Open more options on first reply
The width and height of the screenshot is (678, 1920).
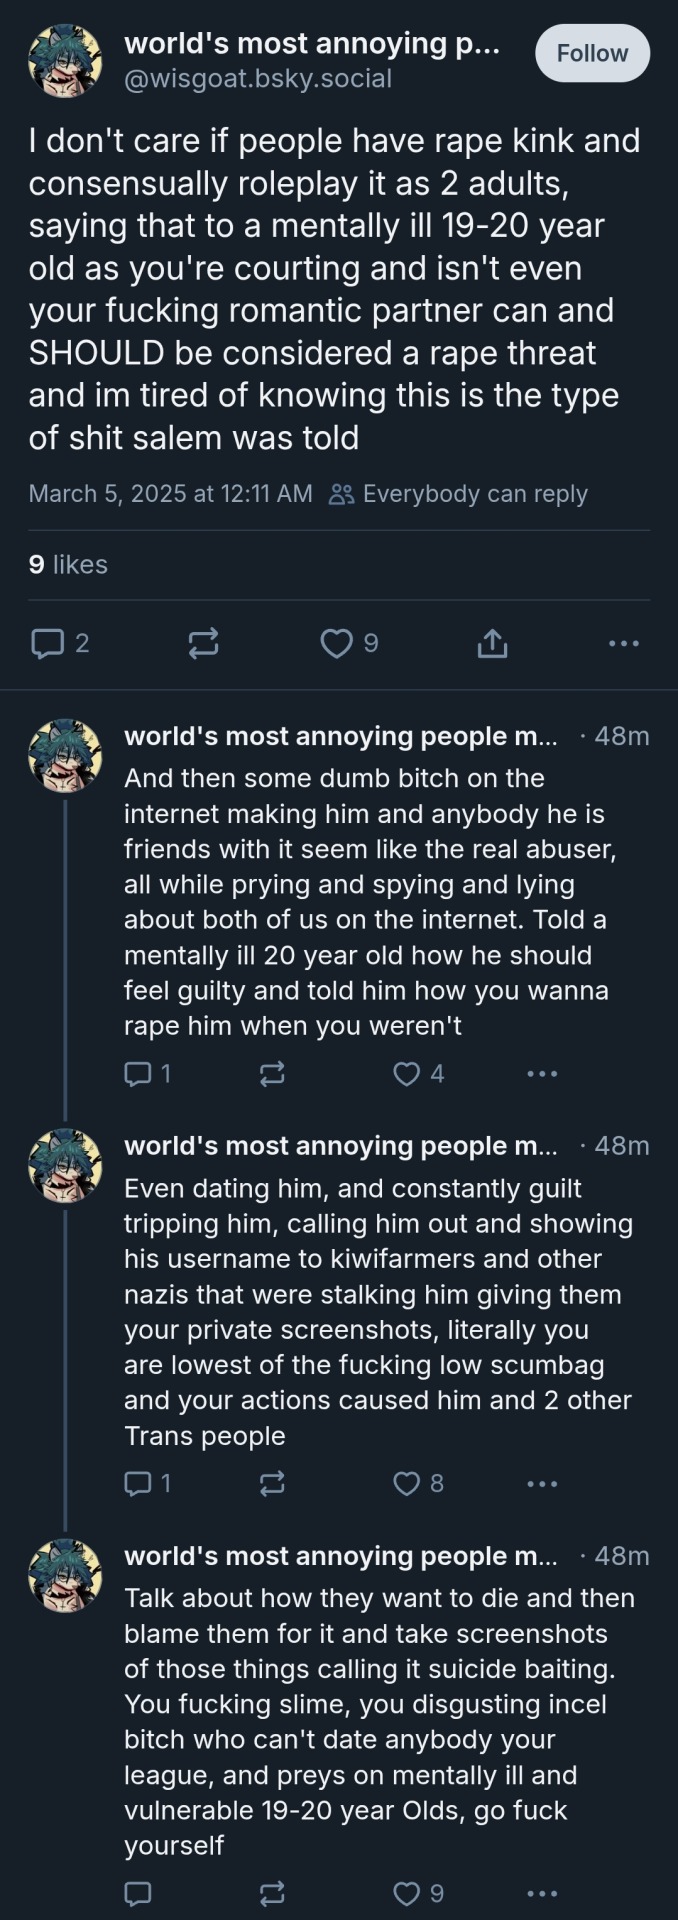pyautogui.click(x=542, y=1074)
